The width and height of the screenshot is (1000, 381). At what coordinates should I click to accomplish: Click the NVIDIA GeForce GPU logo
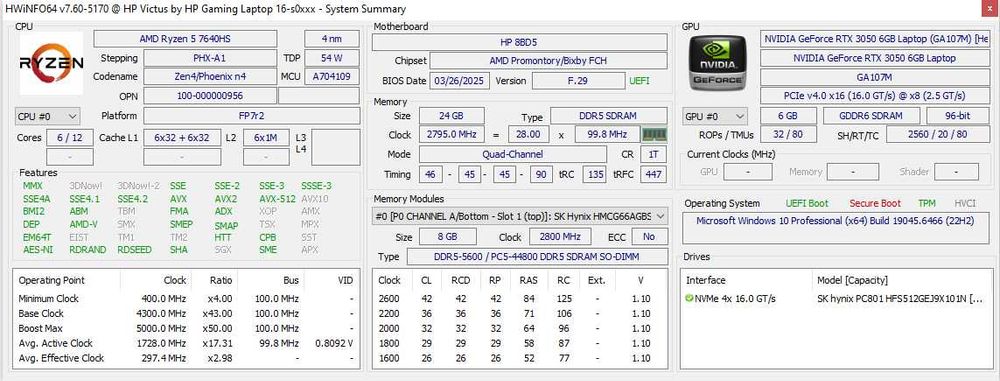[x=717, y=63]
